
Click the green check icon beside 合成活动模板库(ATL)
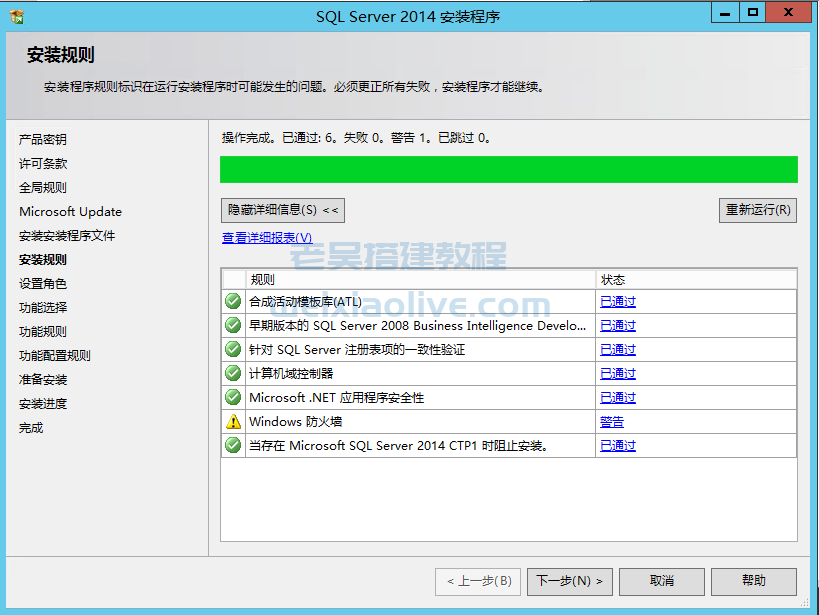[233, 301]
